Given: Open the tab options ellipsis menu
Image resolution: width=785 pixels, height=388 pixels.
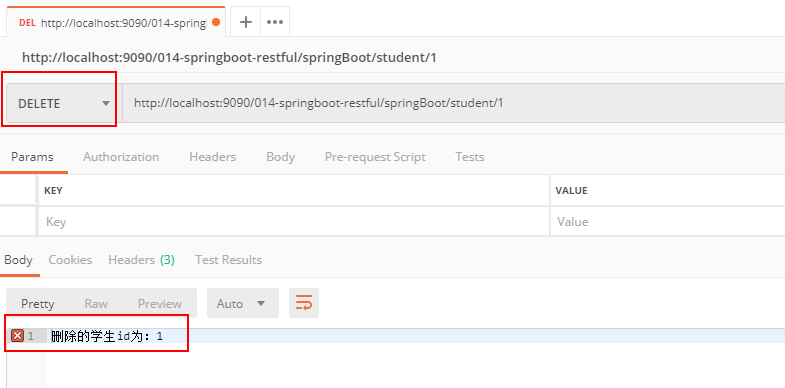Looking at the screenshot, I should coord(275,22).
